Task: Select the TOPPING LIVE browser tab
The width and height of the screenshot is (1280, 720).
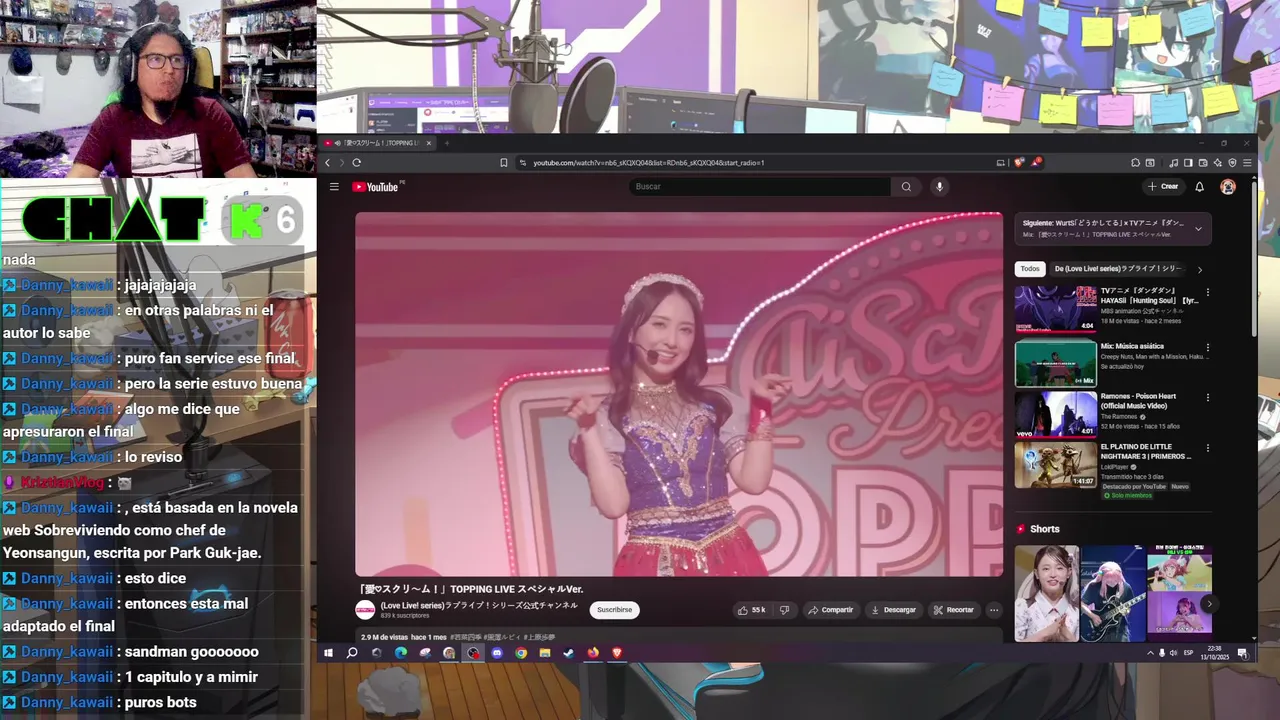Action: [378, 143]
